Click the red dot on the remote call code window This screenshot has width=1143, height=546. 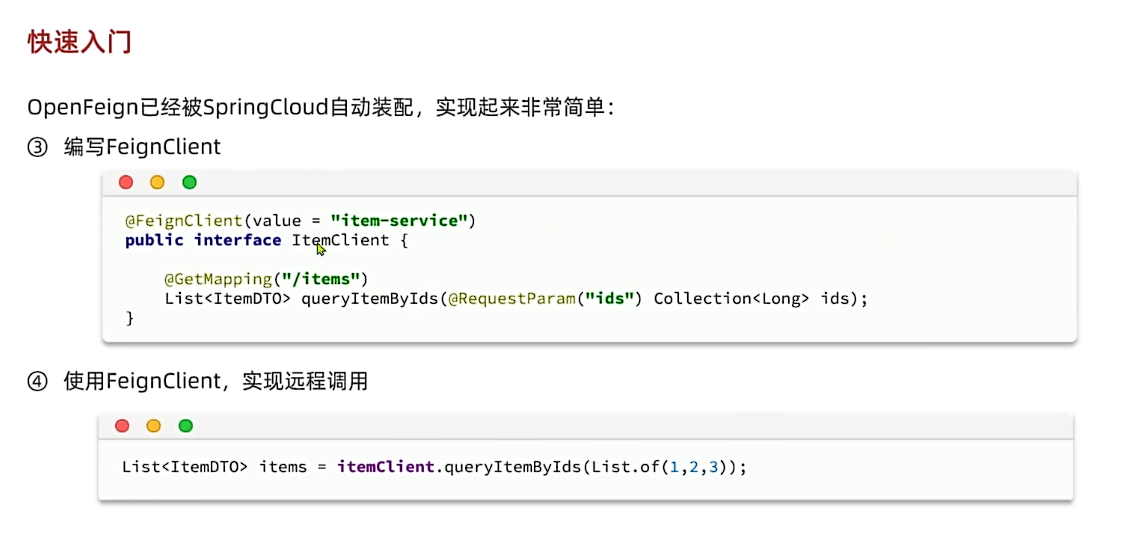[x=122, y=425]
